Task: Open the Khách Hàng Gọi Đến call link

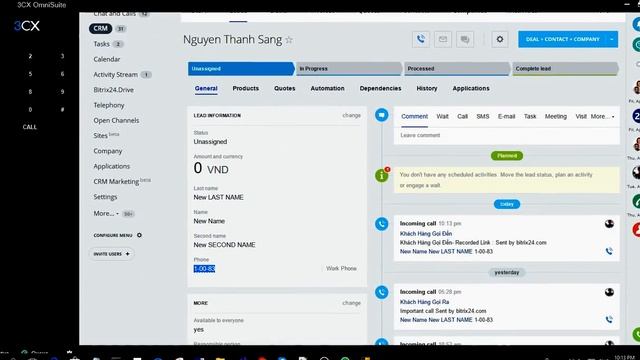Action: [x=426, y=234]
